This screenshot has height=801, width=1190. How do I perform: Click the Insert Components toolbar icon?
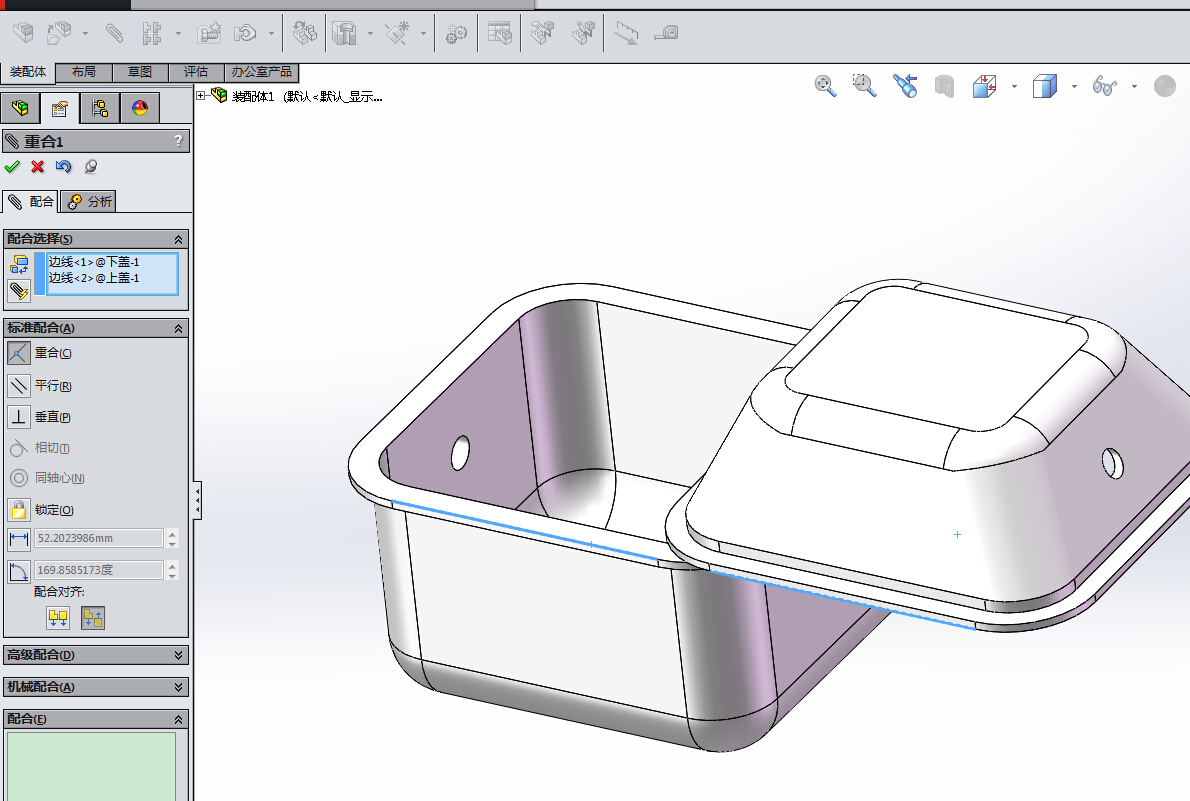point(24,33)
